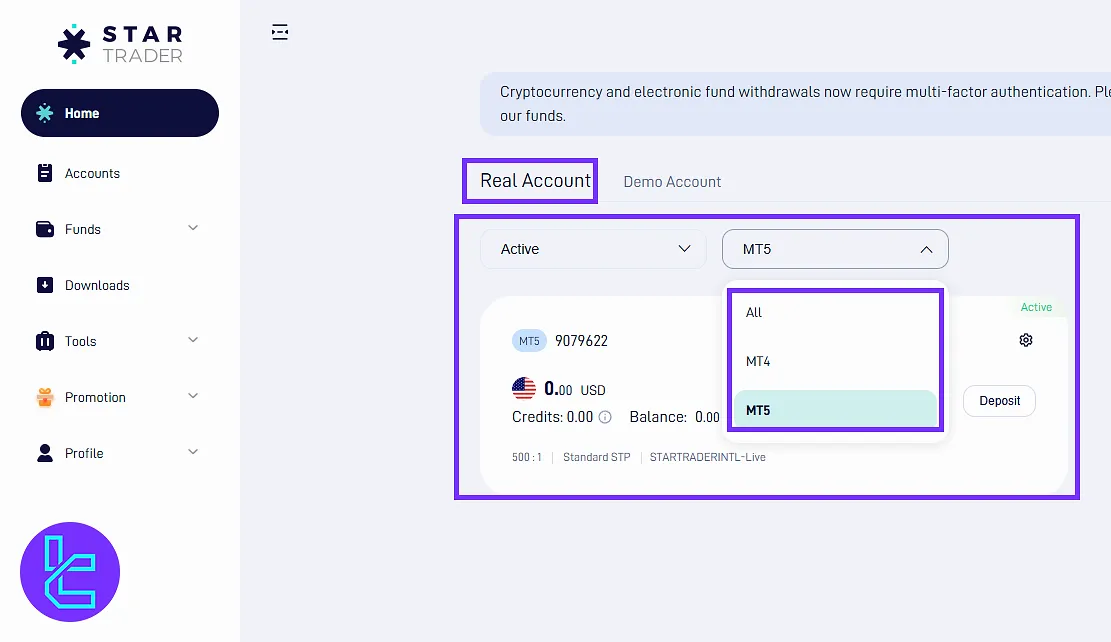Click the 500 : 1 leverage text
Viewport: 1111px width, 642px height.
(526, 457)
